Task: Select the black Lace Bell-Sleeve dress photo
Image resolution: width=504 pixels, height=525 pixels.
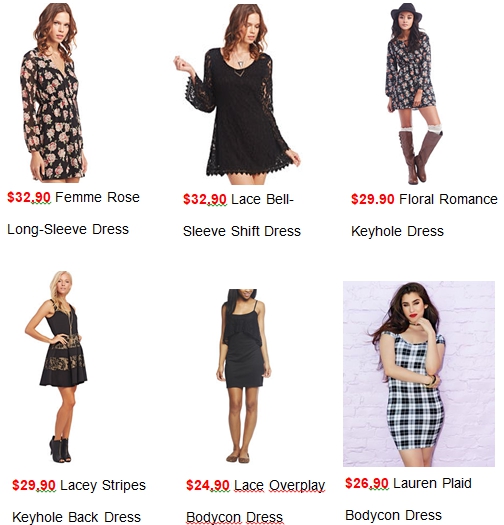Action: [237, 94]
